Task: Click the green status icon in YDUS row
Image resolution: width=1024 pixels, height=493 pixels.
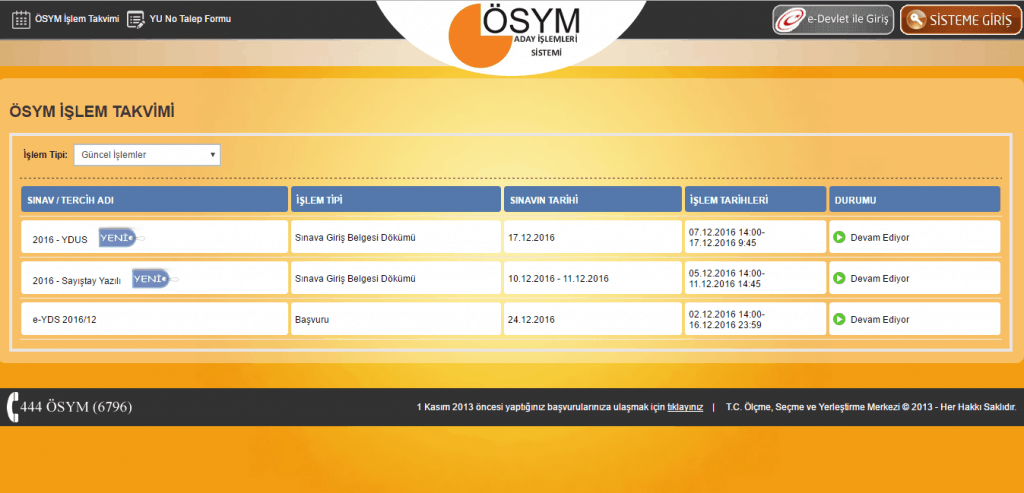Action: point(839,238)
